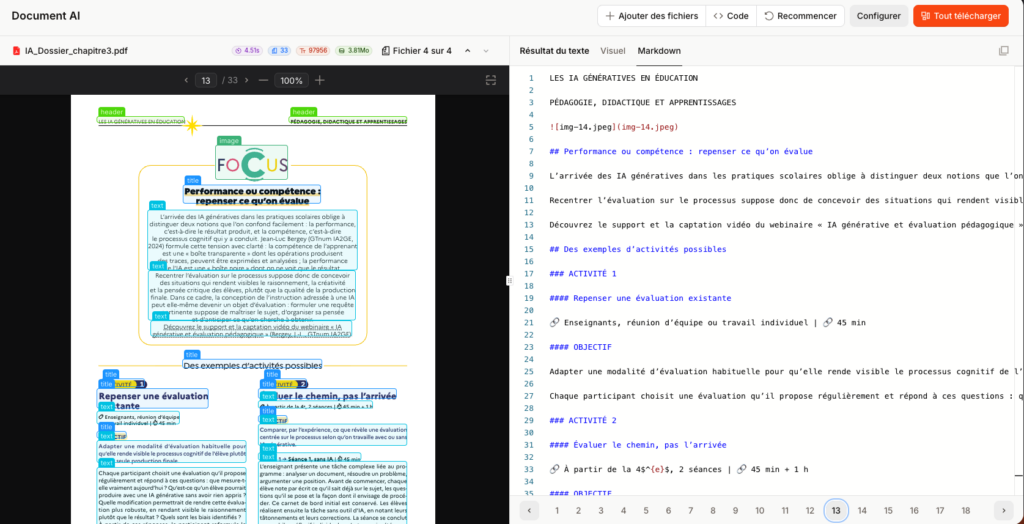Click the Document AI title
This screenshot has width=1024, height=524.
click(46, 16)
